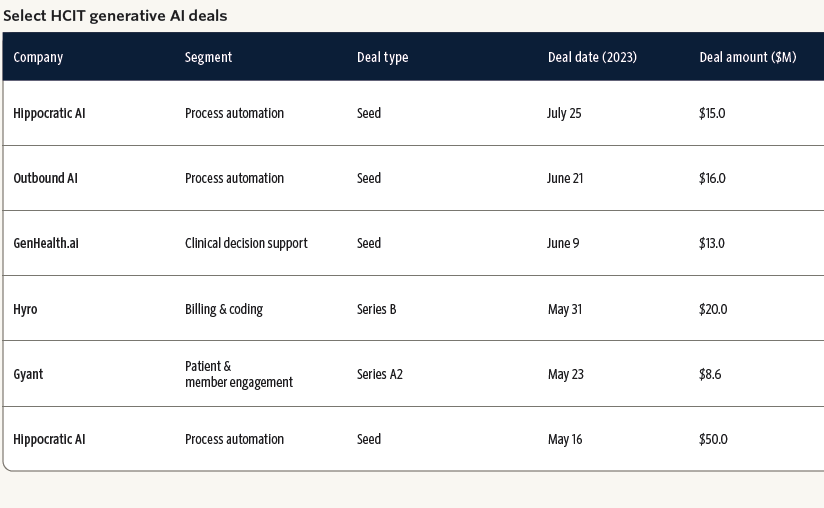This screenshot has height=508, width=824.
Task: Click the June 21 deal date
Action: (x=565, y=178)
